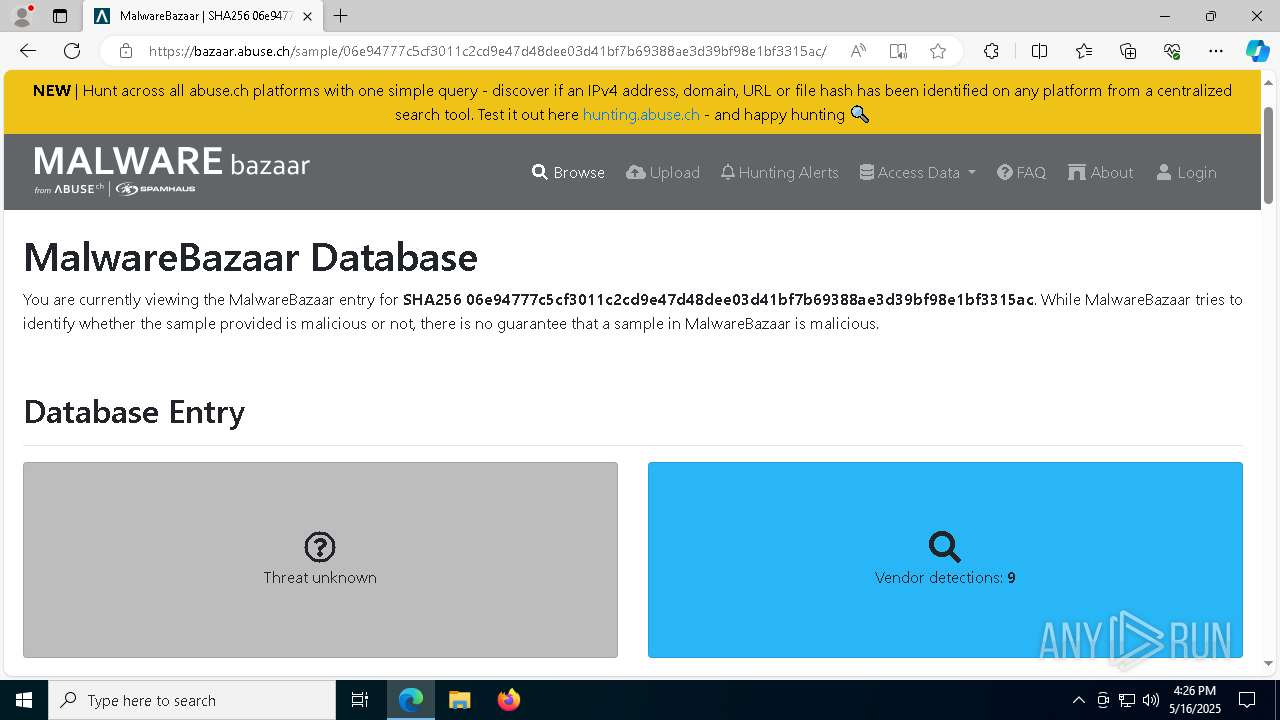The image size is (1280, 720).
Task: Toggle split screen icon
Action: (1039, 51)
